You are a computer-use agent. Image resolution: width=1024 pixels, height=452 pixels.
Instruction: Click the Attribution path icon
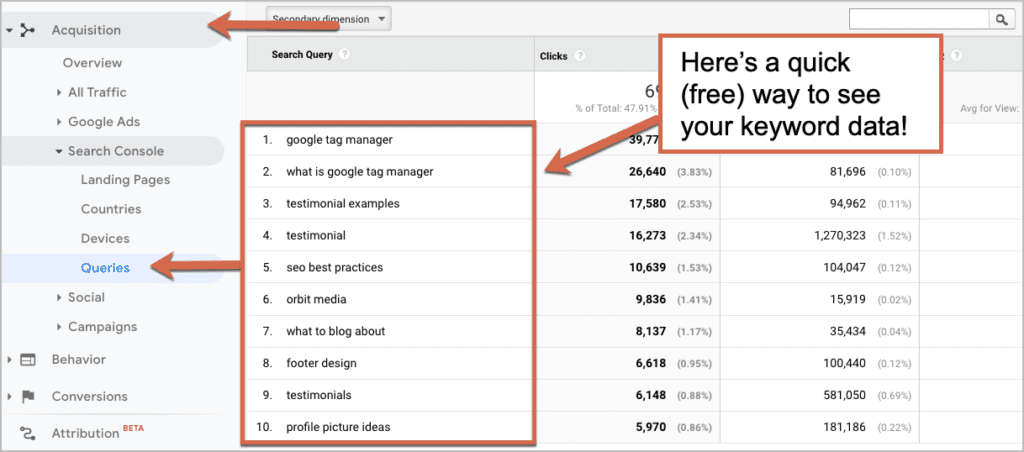[27, 433]
